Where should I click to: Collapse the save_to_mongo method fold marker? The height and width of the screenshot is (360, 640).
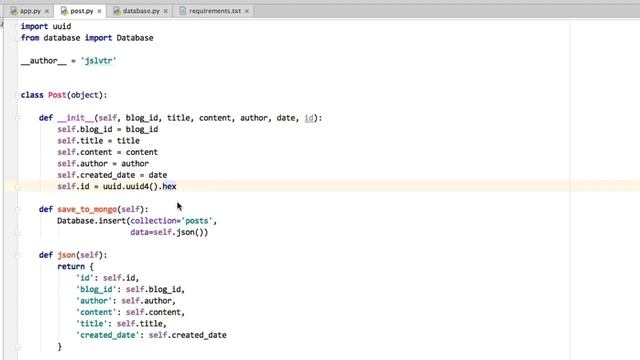click(18, 209)
